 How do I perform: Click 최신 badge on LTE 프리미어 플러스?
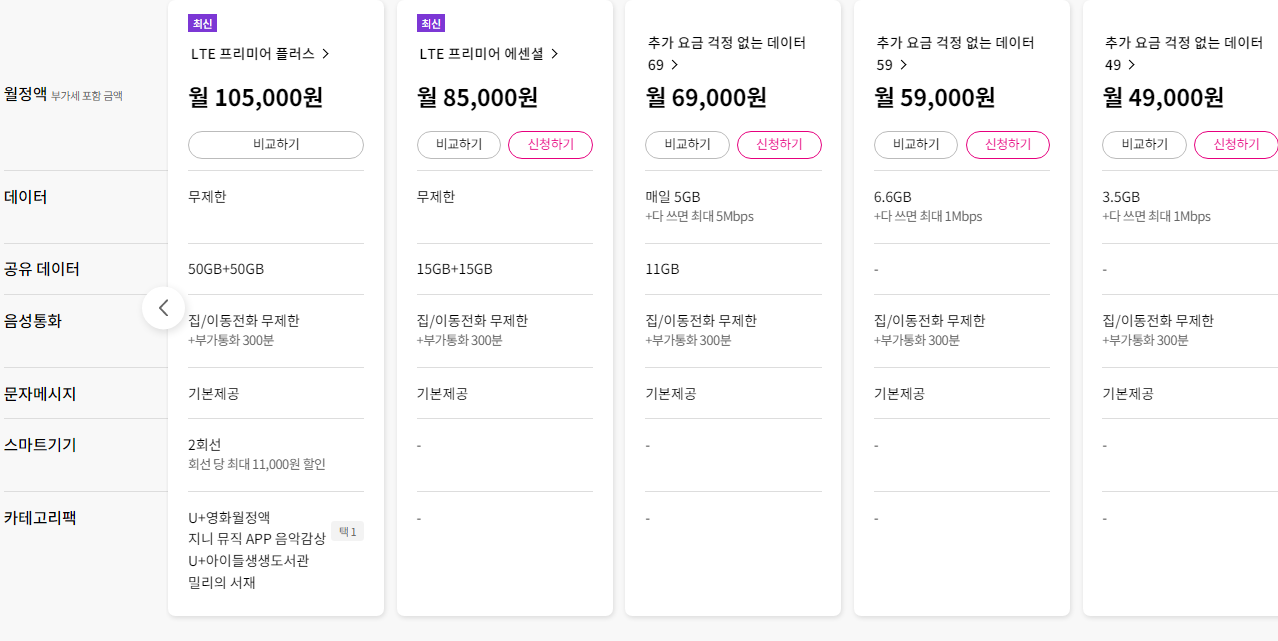(x=202, y=24)
